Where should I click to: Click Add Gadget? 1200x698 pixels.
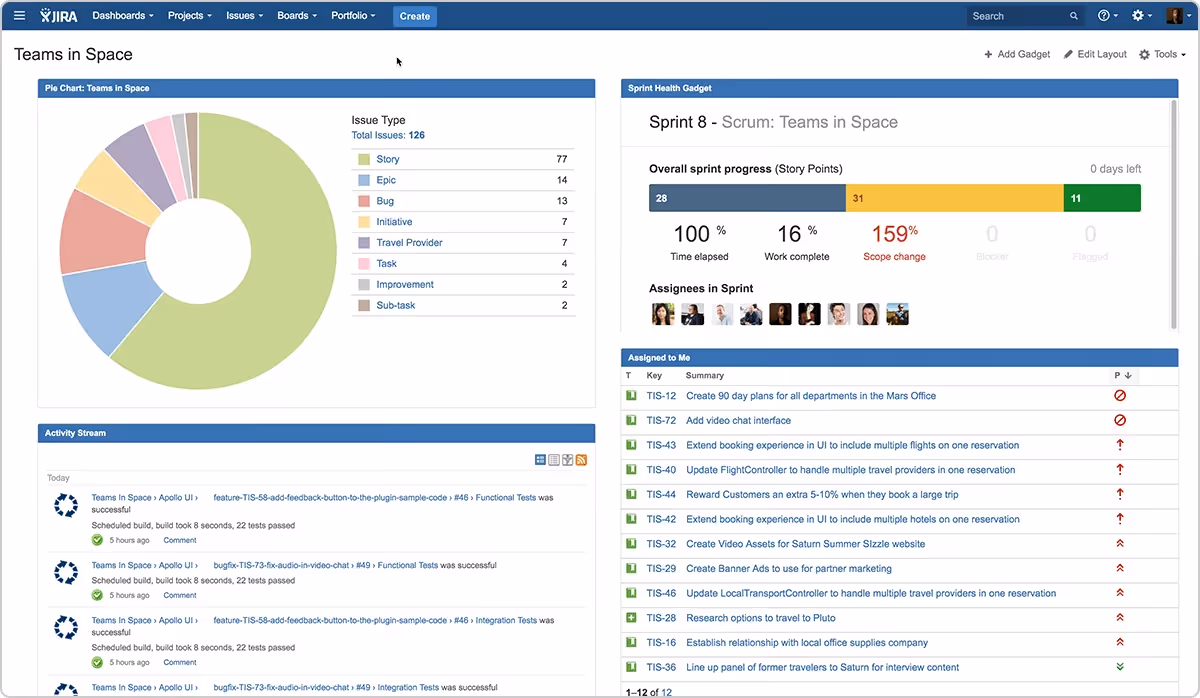(1017, 54)
